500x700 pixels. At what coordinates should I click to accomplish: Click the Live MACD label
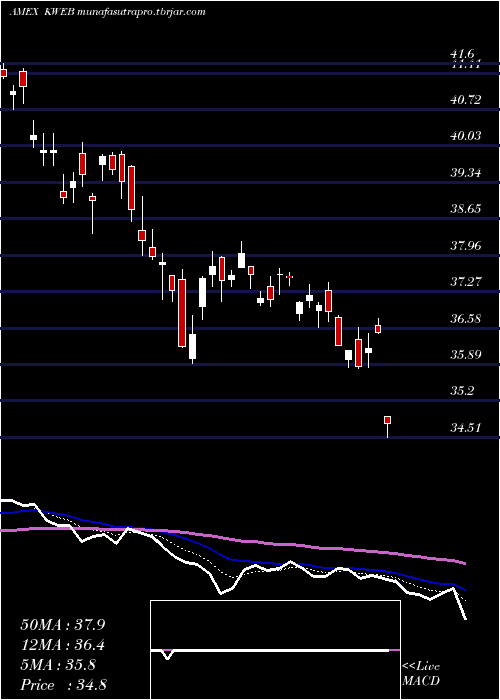pyautogui.click(x=421, y=674)
